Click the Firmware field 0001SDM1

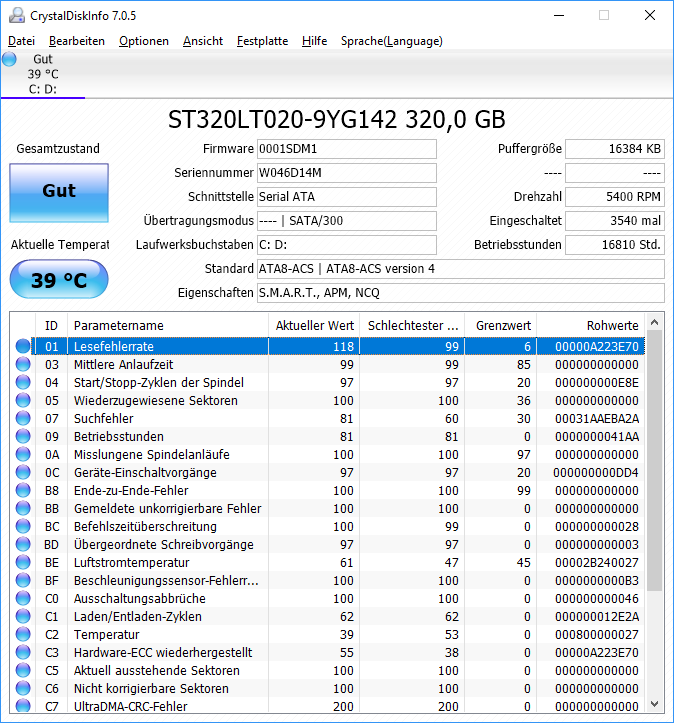pos(347,149)
